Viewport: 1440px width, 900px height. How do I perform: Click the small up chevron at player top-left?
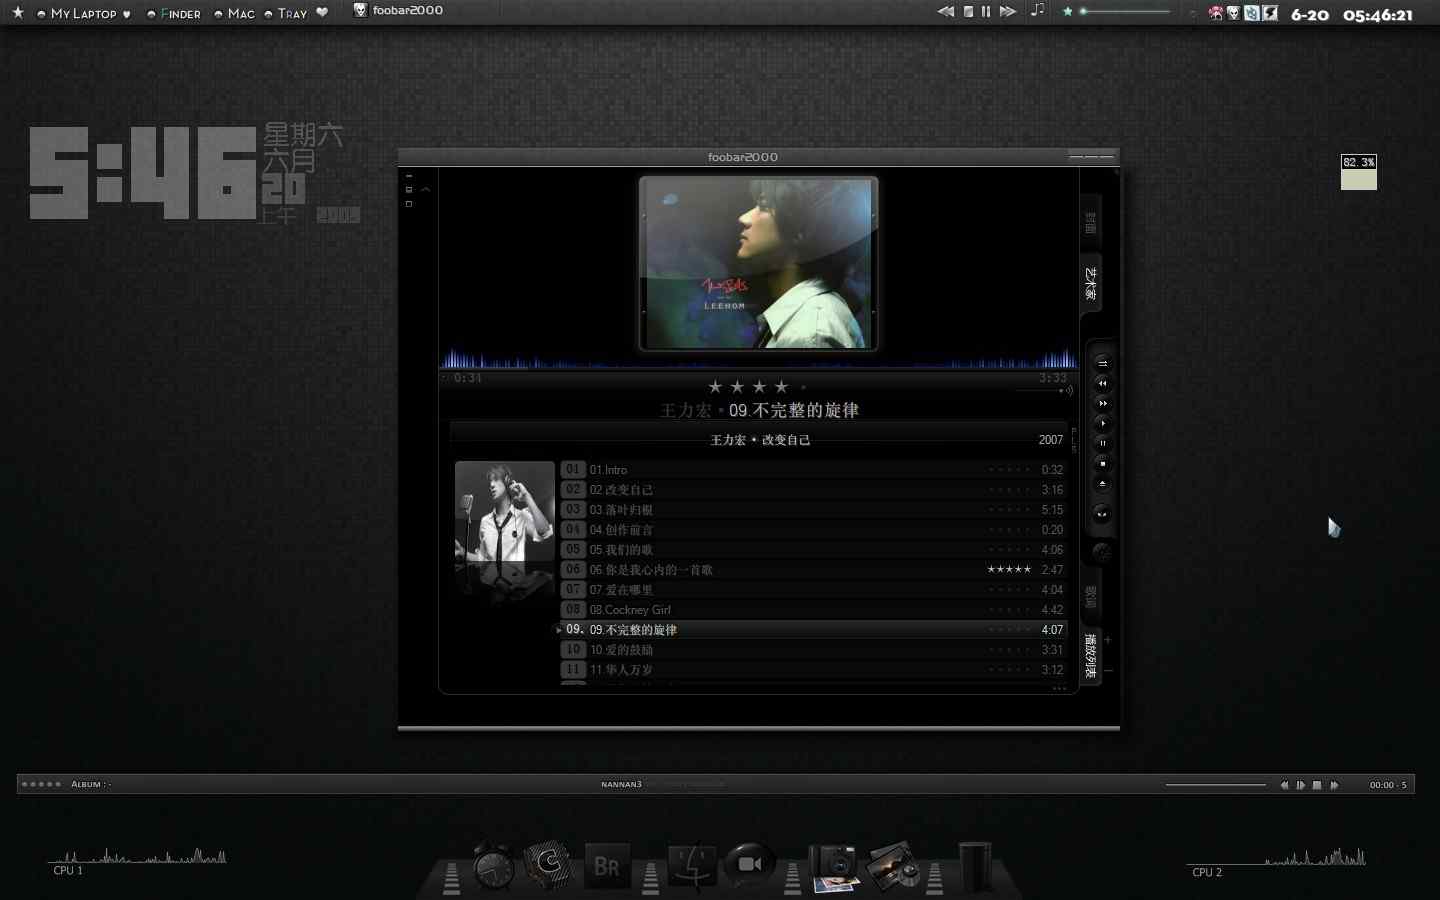point(426,189)
